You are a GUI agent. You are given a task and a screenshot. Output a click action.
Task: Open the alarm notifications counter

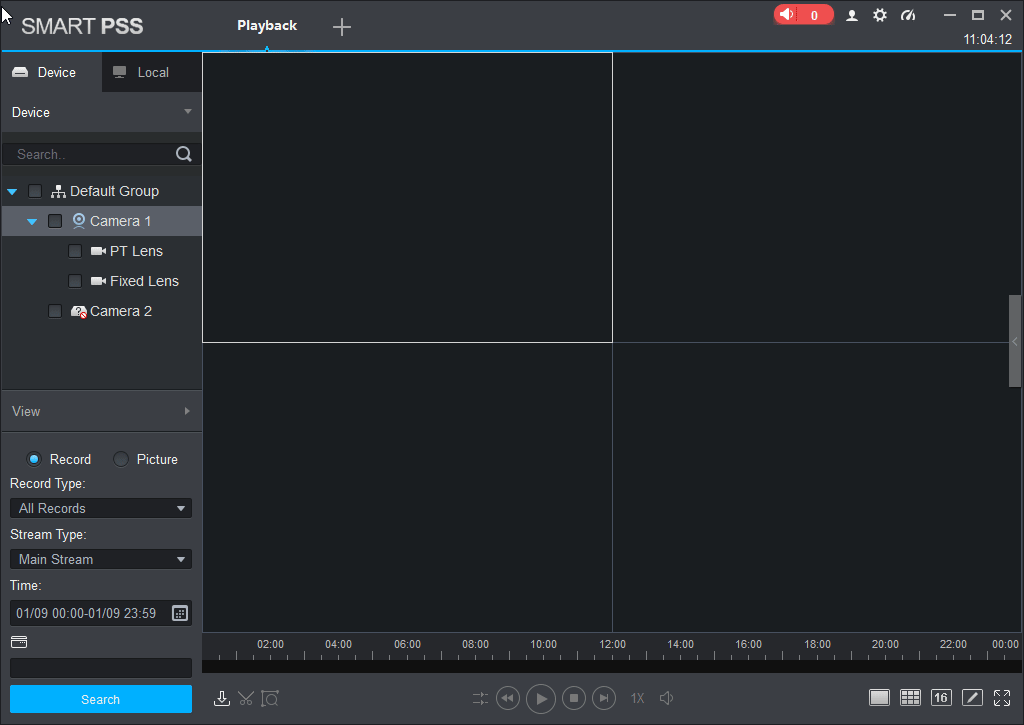[x=803, y=14]
